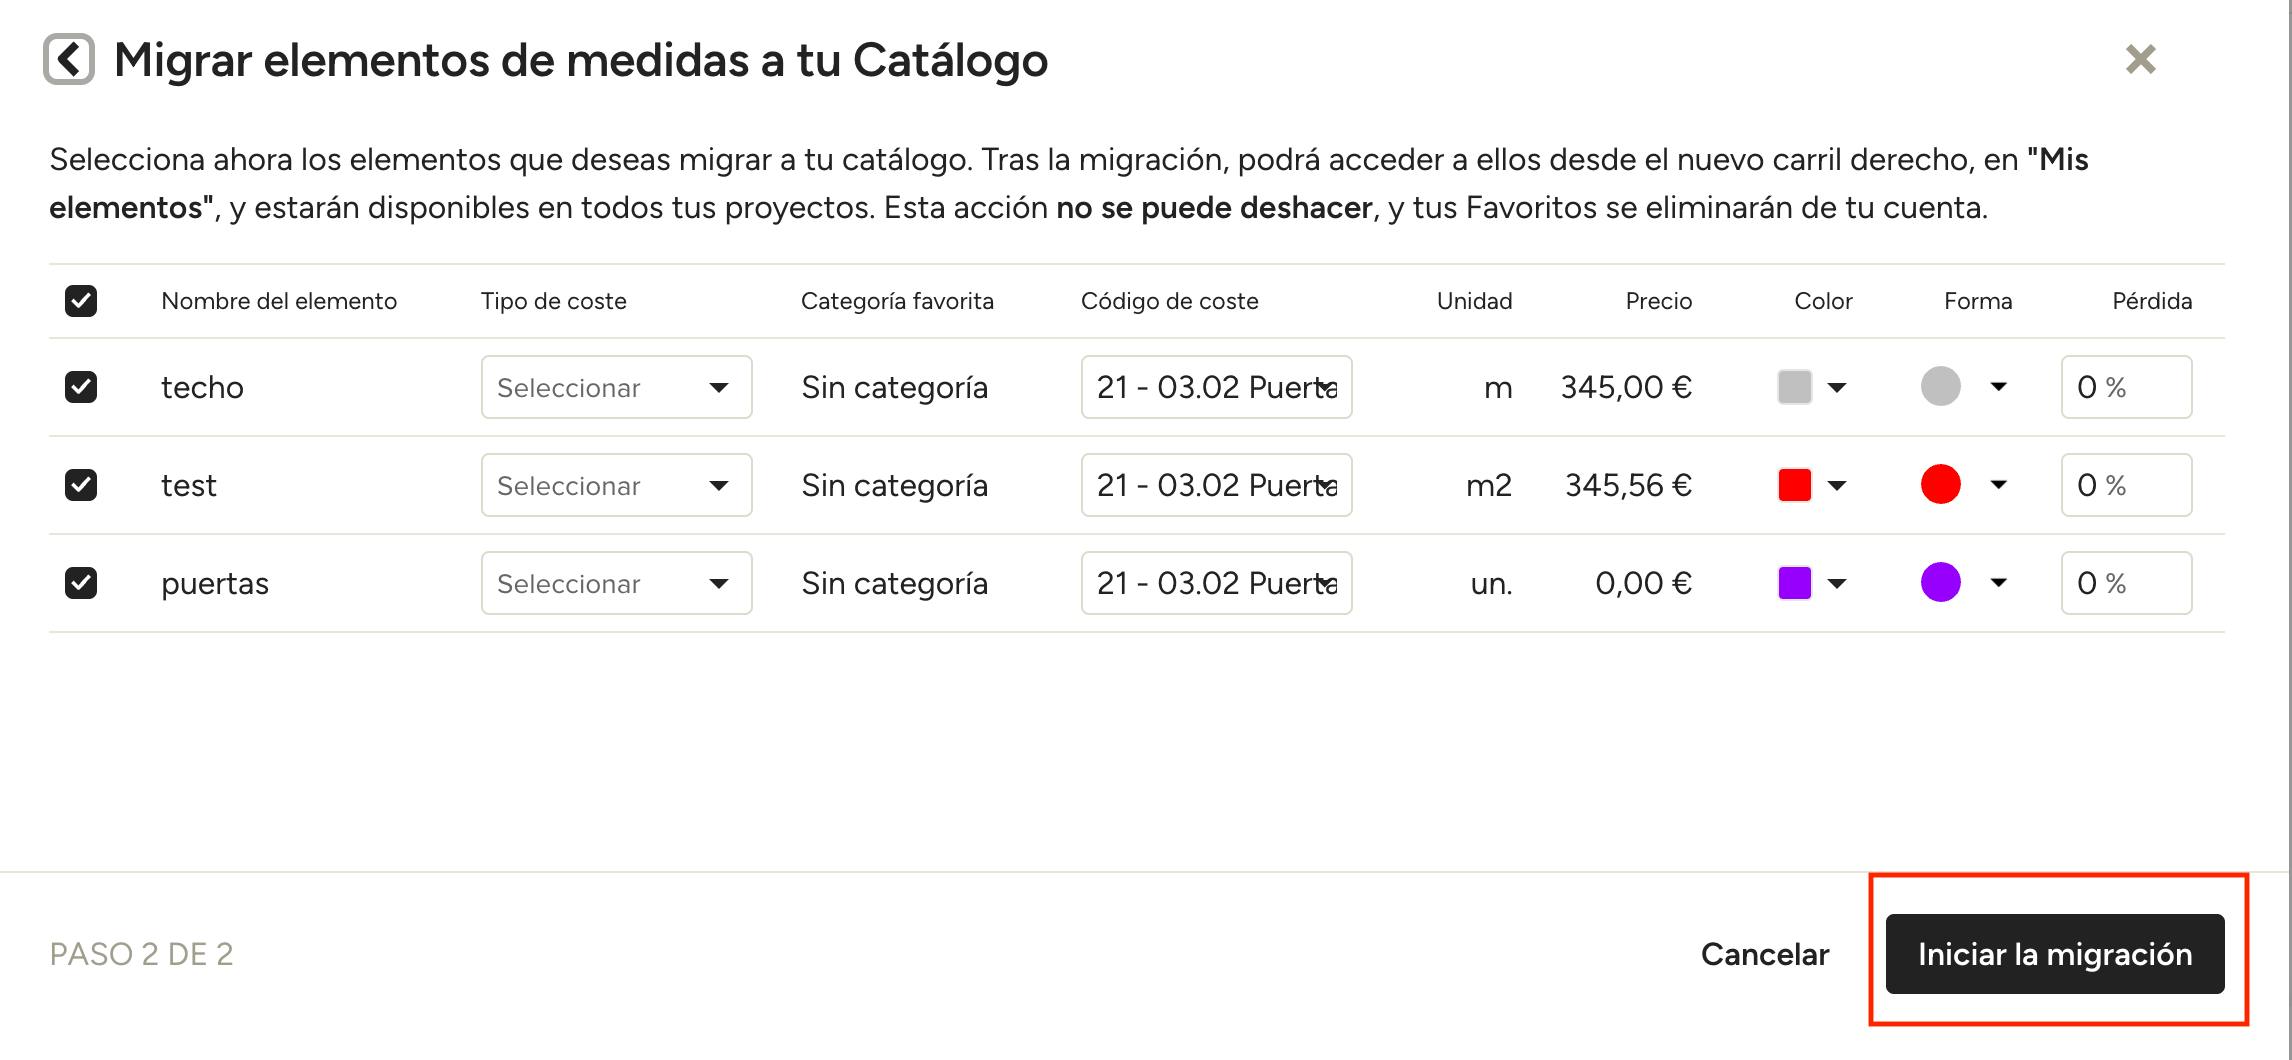The height and width of the screenshot is (1060, 2292).
Task: Open Tipo de coste dropdown for techo
Action: (x=616, y=387)
